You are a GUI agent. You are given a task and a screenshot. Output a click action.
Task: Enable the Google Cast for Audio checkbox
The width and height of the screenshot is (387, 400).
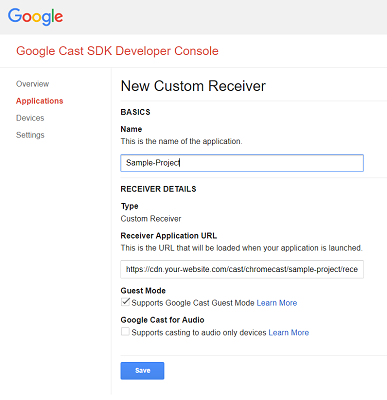click(x=125, y=332)
